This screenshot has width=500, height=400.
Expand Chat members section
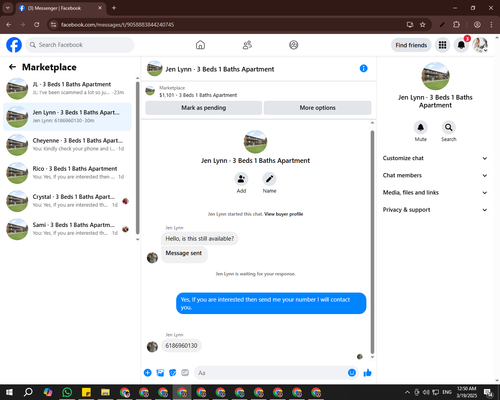coord(435,175)
